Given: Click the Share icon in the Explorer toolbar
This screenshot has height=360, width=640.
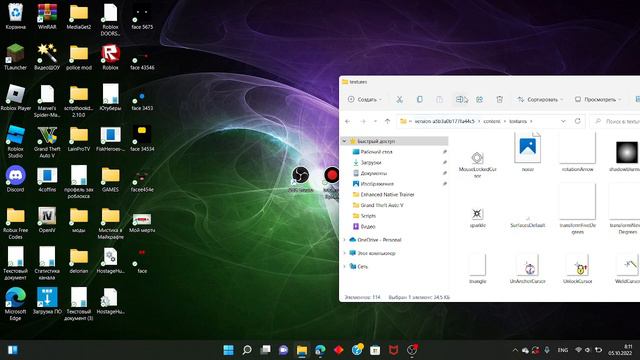Looking at the screenshot, I should (480, 100).
